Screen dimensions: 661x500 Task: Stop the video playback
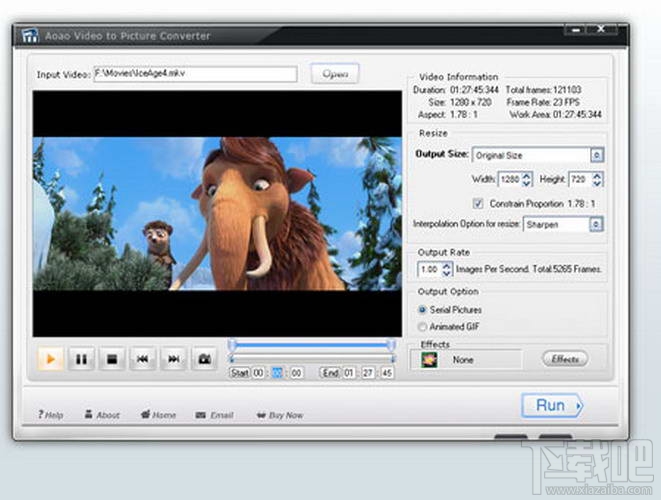point(112,359)
